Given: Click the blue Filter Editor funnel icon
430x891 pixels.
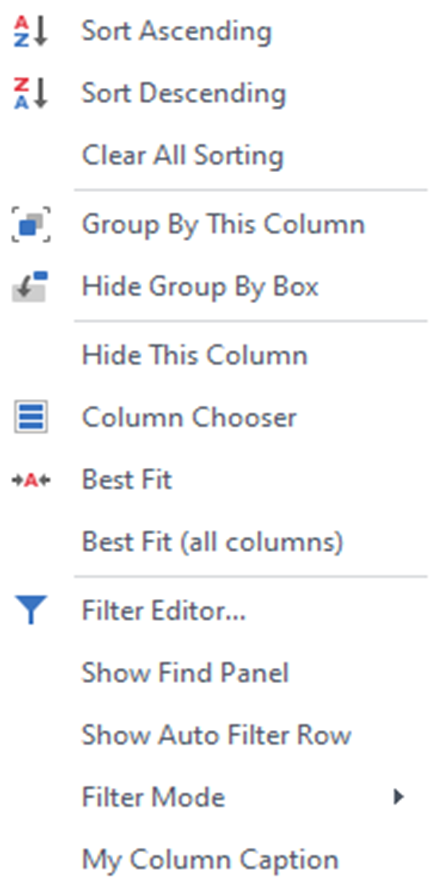Looking at the screenshot, I should [x=31, y=611].
